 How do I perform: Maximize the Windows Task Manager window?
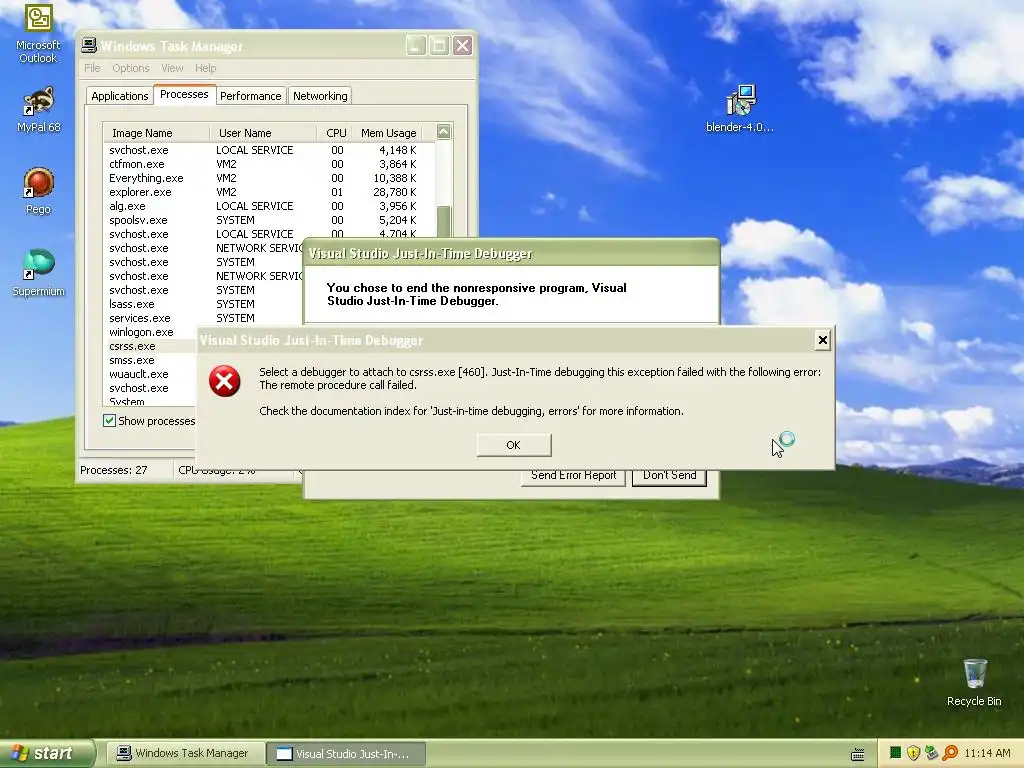(x=439, y=46)
